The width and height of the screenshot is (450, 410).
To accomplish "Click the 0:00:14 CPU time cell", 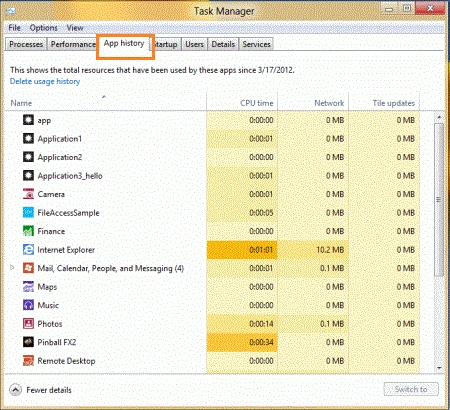I will click(x=242, y=323).
